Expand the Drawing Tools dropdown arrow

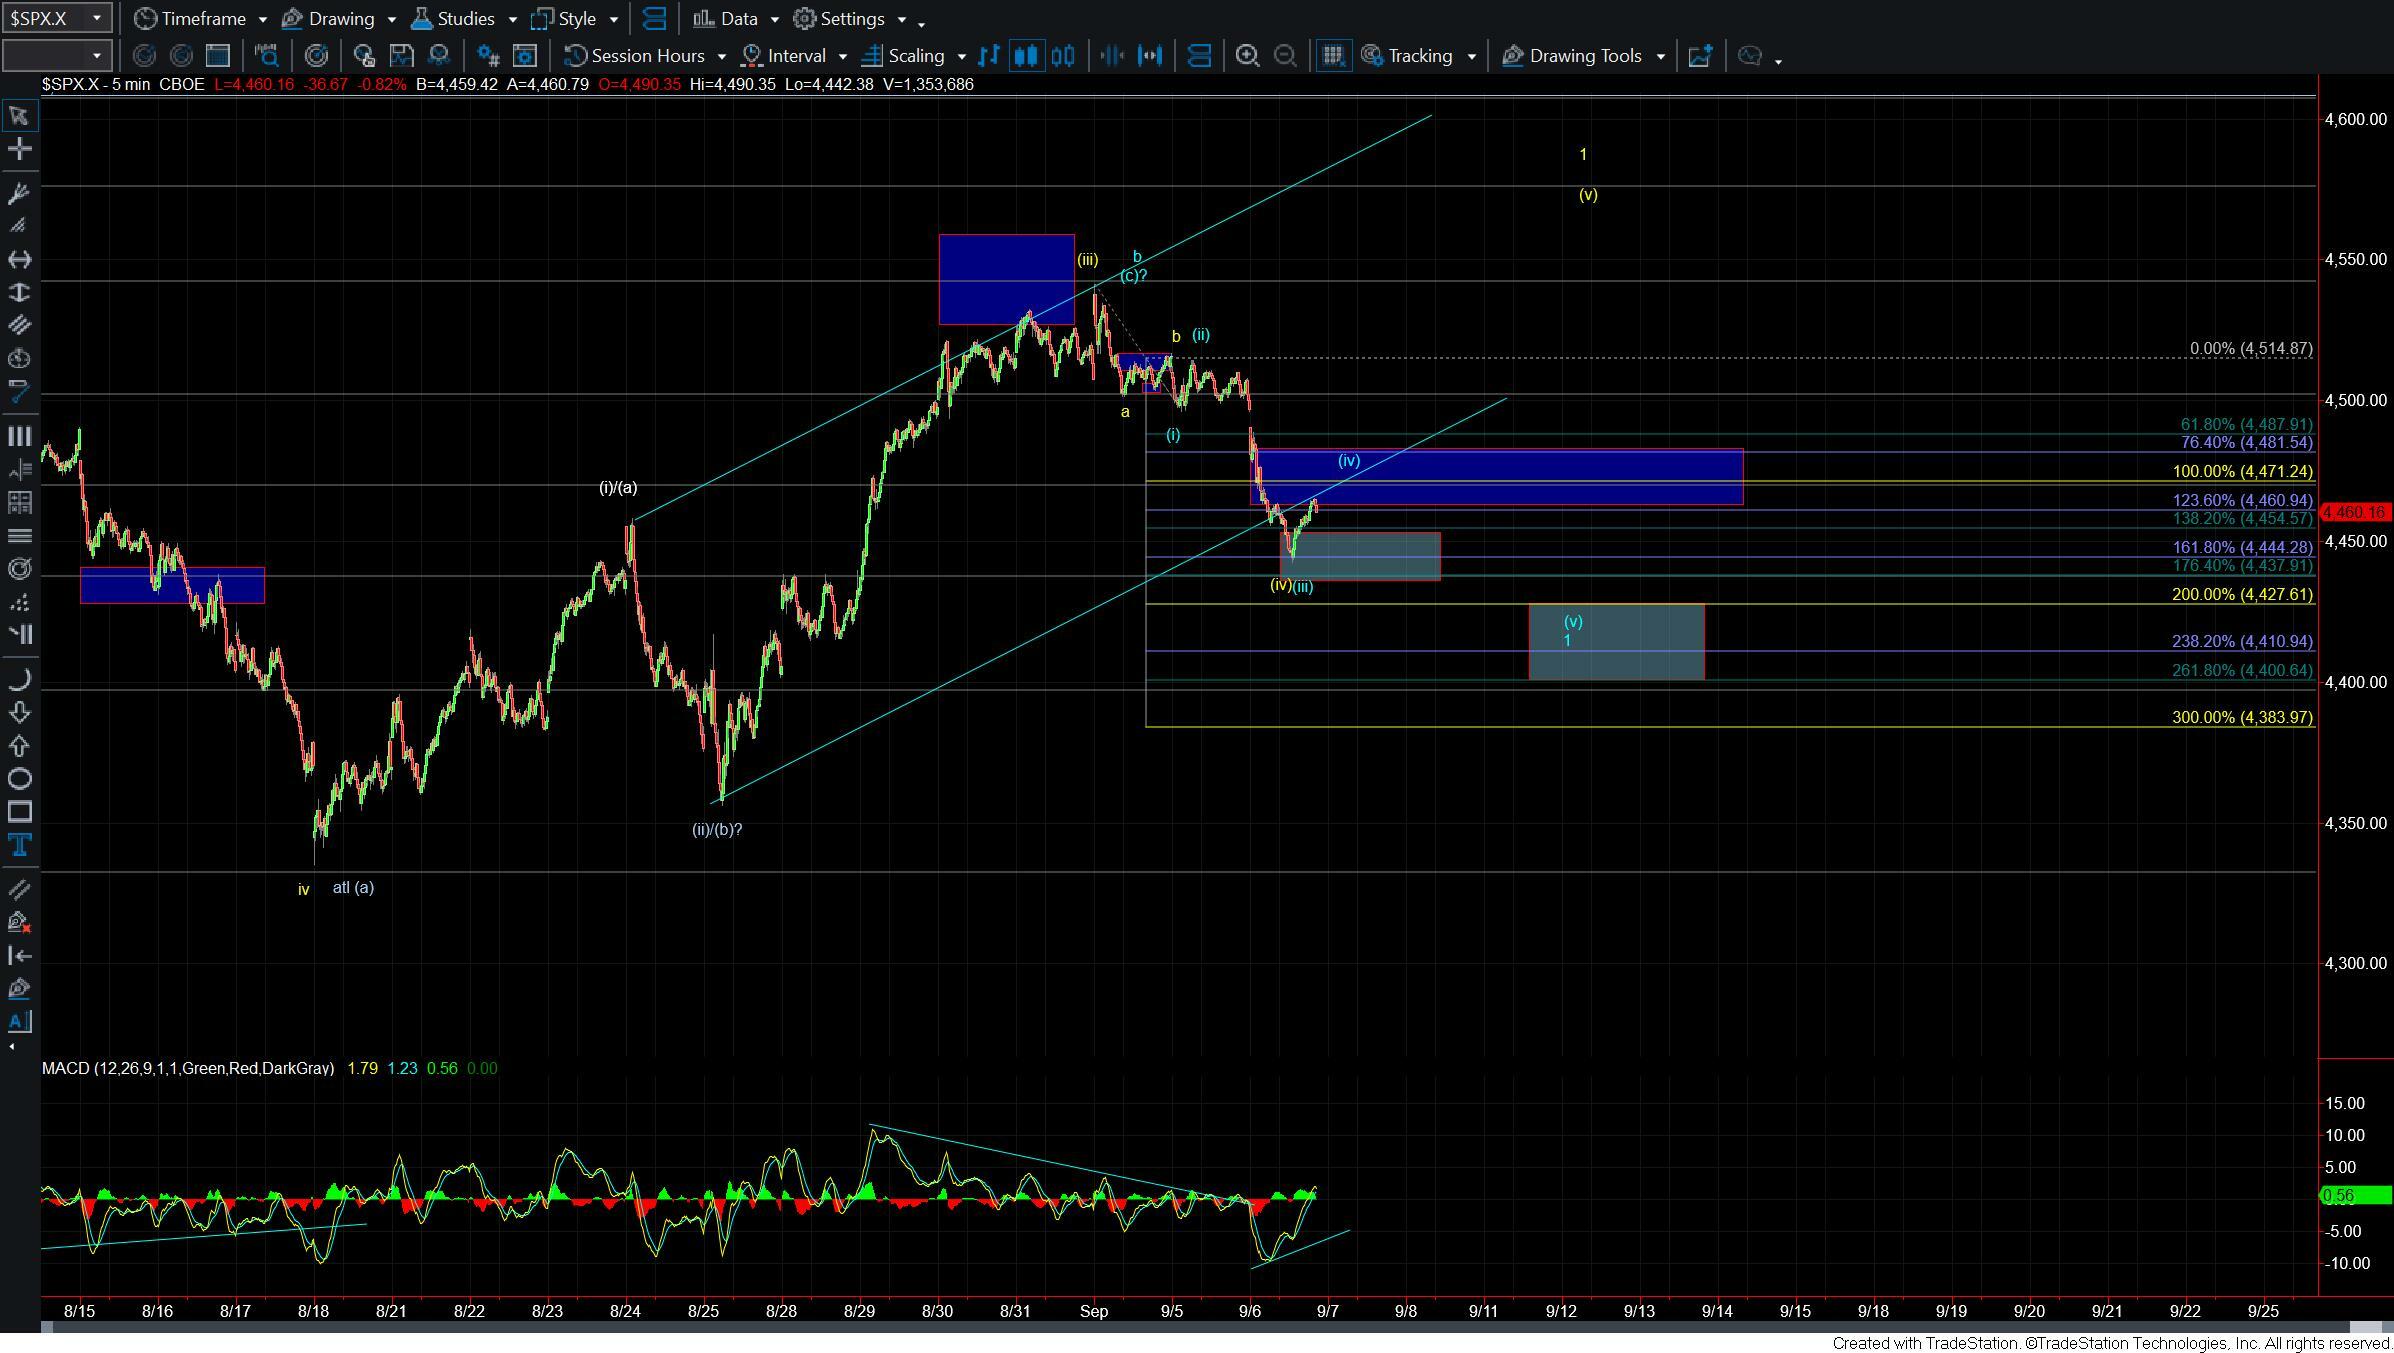click(1661, 57)
